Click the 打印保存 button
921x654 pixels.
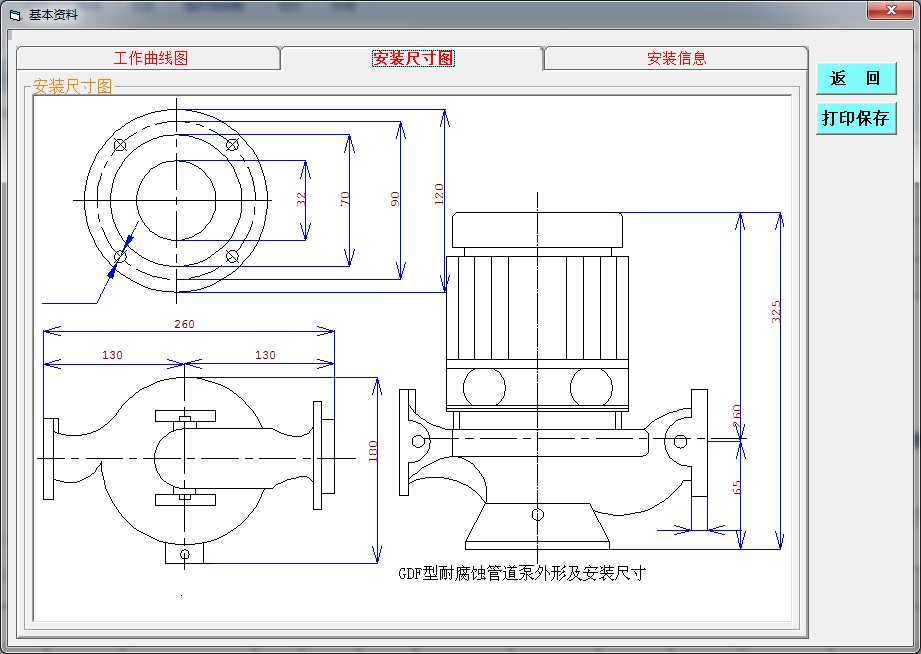click(856, 118)
